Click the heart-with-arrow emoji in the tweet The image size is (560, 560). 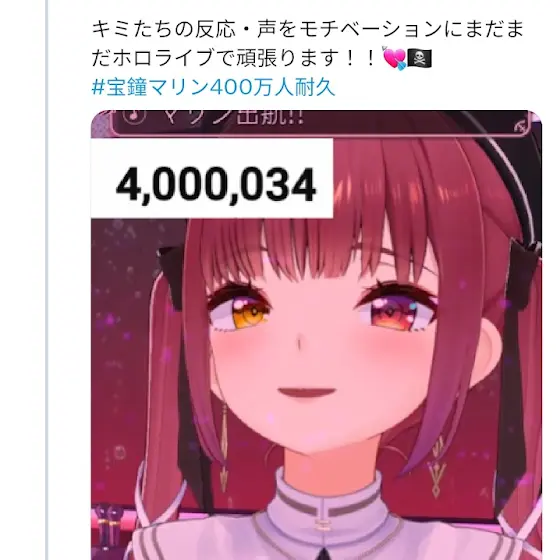394,58
